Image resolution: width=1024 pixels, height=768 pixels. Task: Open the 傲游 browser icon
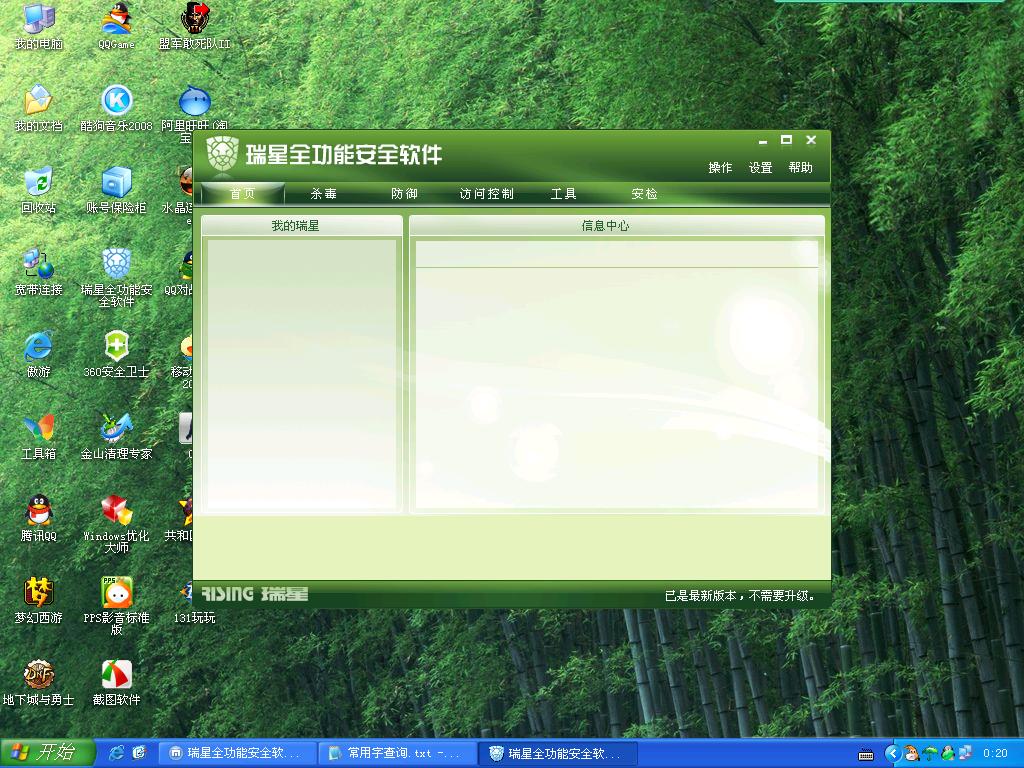pyautogui.click(x=39, y=355)
